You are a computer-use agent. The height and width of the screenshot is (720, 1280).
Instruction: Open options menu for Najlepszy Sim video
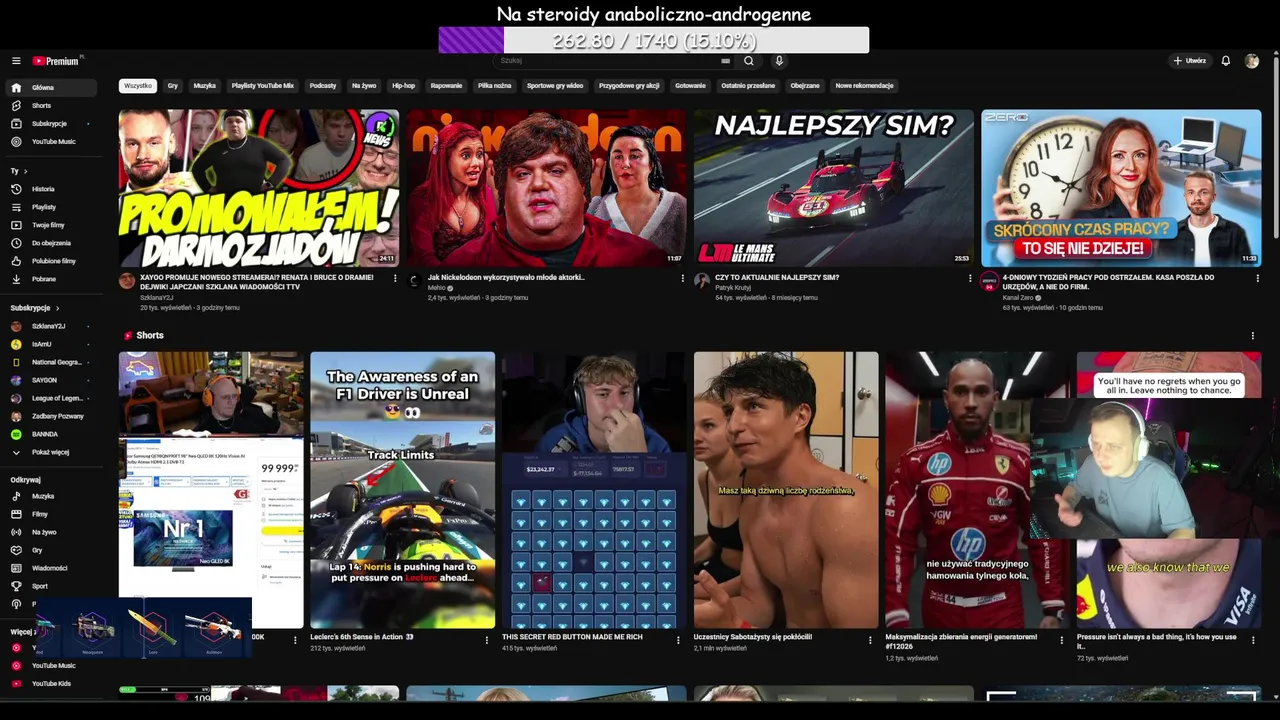(970, 278)
